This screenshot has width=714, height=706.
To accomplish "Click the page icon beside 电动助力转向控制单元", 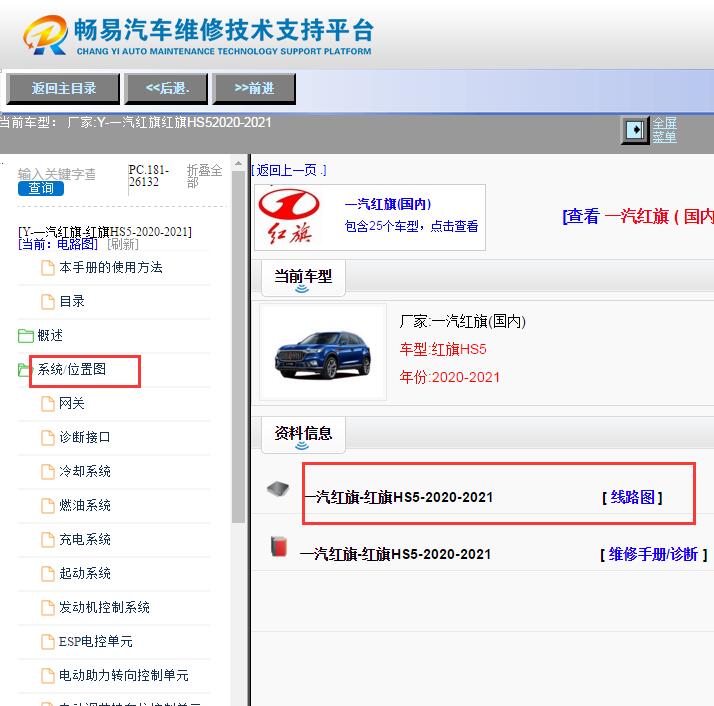I will click(x=48, y=676).
